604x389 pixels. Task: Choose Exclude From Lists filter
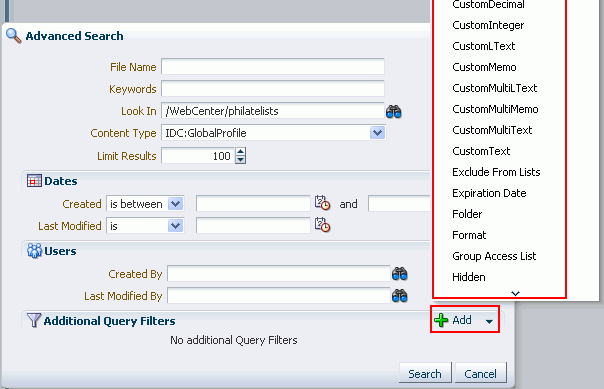click(496, 172)
